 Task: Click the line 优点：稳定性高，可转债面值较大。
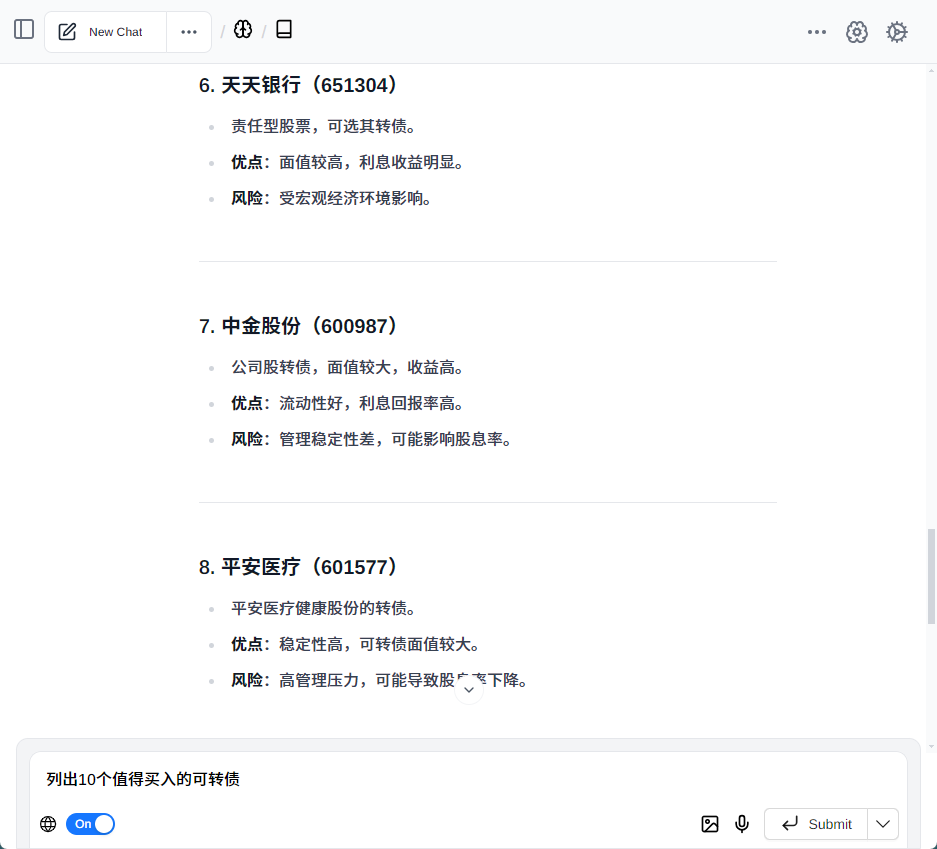tap(355, 644)
